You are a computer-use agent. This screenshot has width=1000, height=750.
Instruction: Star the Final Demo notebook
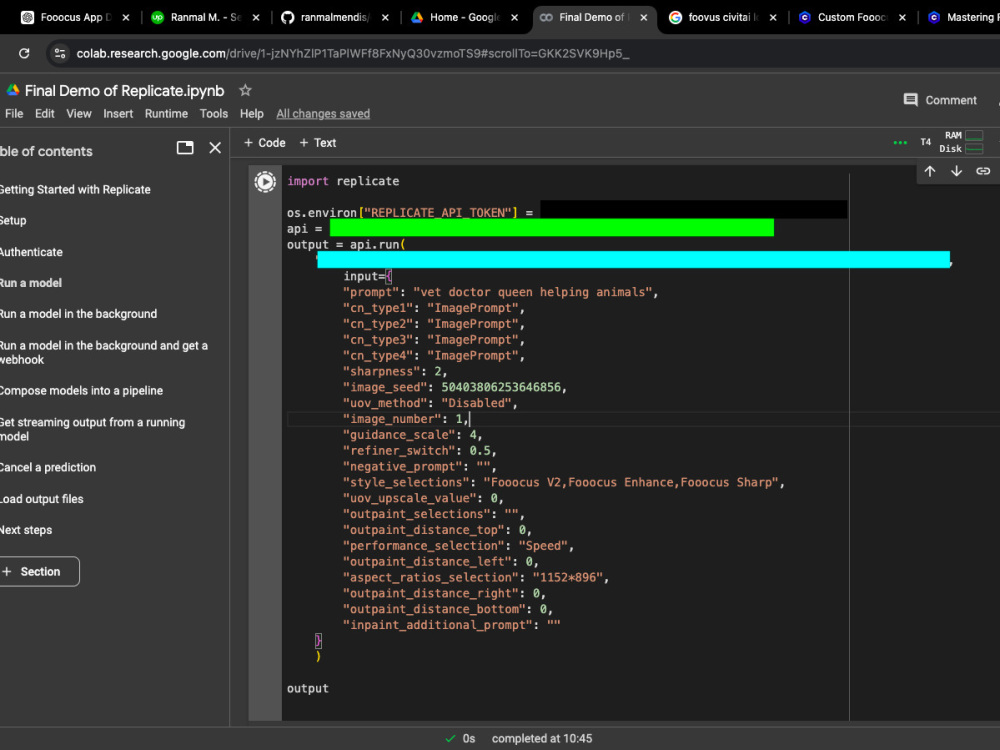243,89
